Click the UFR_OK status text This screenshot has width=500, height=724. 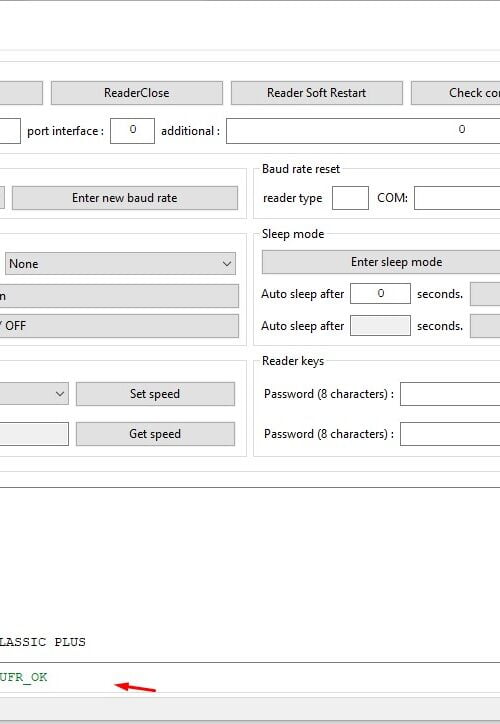tap(24, 677)
